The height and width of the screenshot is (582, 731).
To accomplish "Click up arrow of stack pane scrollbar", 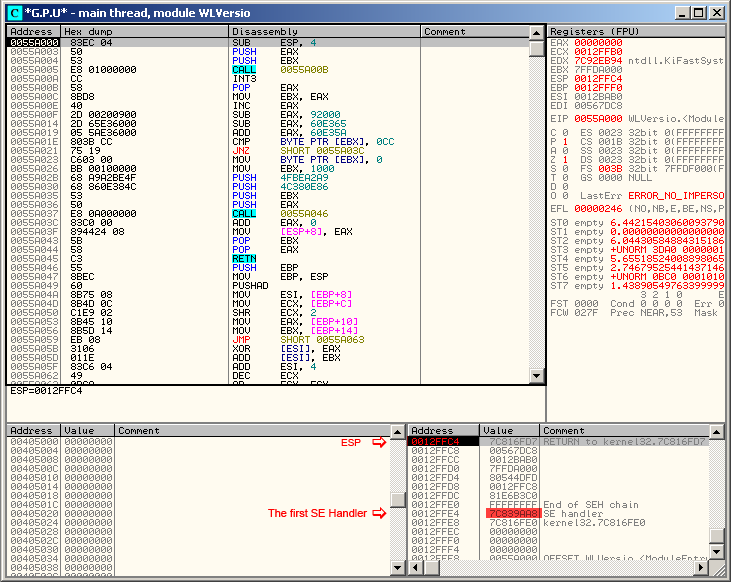I will [716, 432].
